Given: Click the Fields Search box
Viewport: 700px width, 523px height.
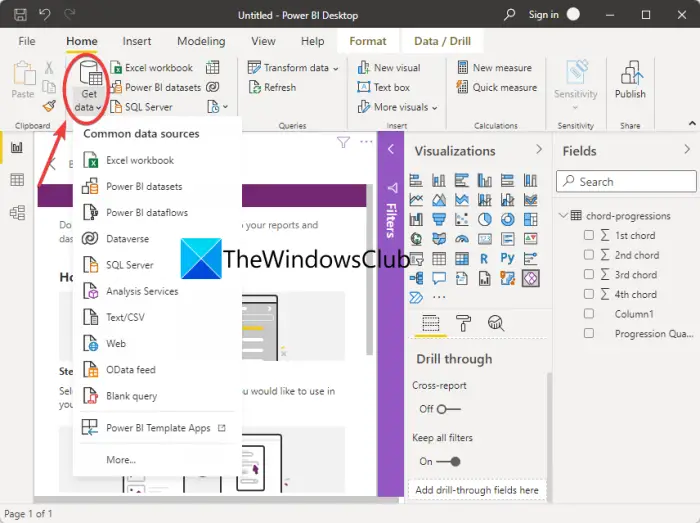Looking at the screenshot, I should 626,181.
